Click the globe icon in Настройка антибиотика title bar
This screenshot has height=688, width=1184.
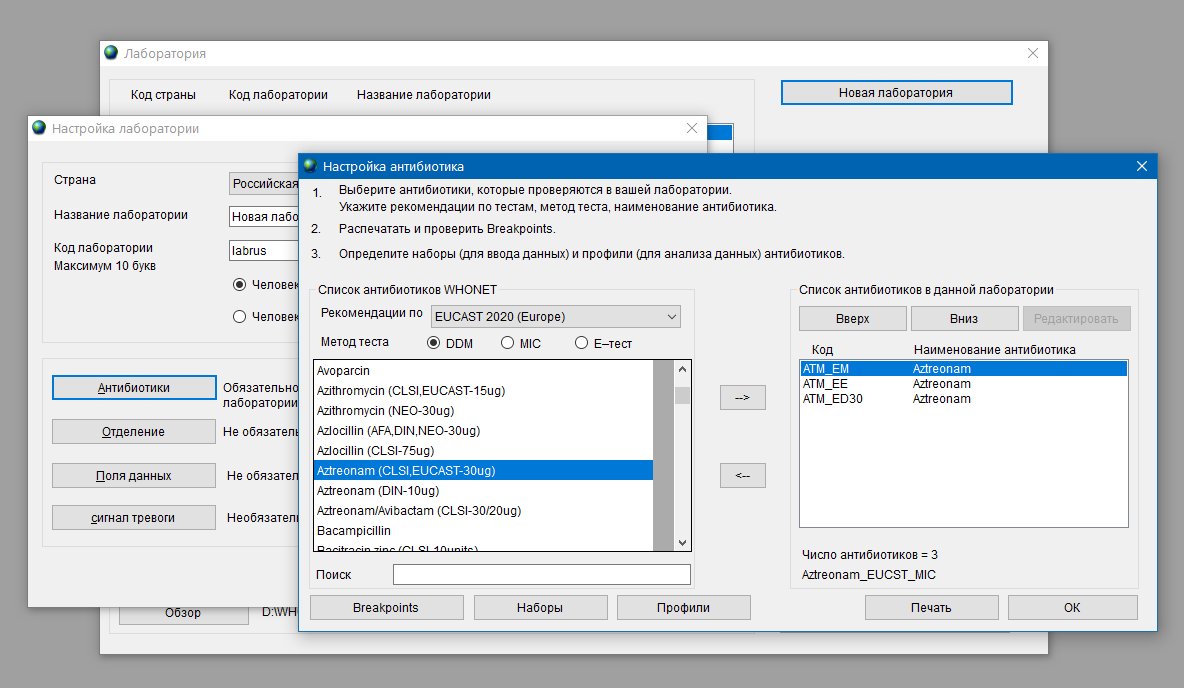(x=310, y=165)
